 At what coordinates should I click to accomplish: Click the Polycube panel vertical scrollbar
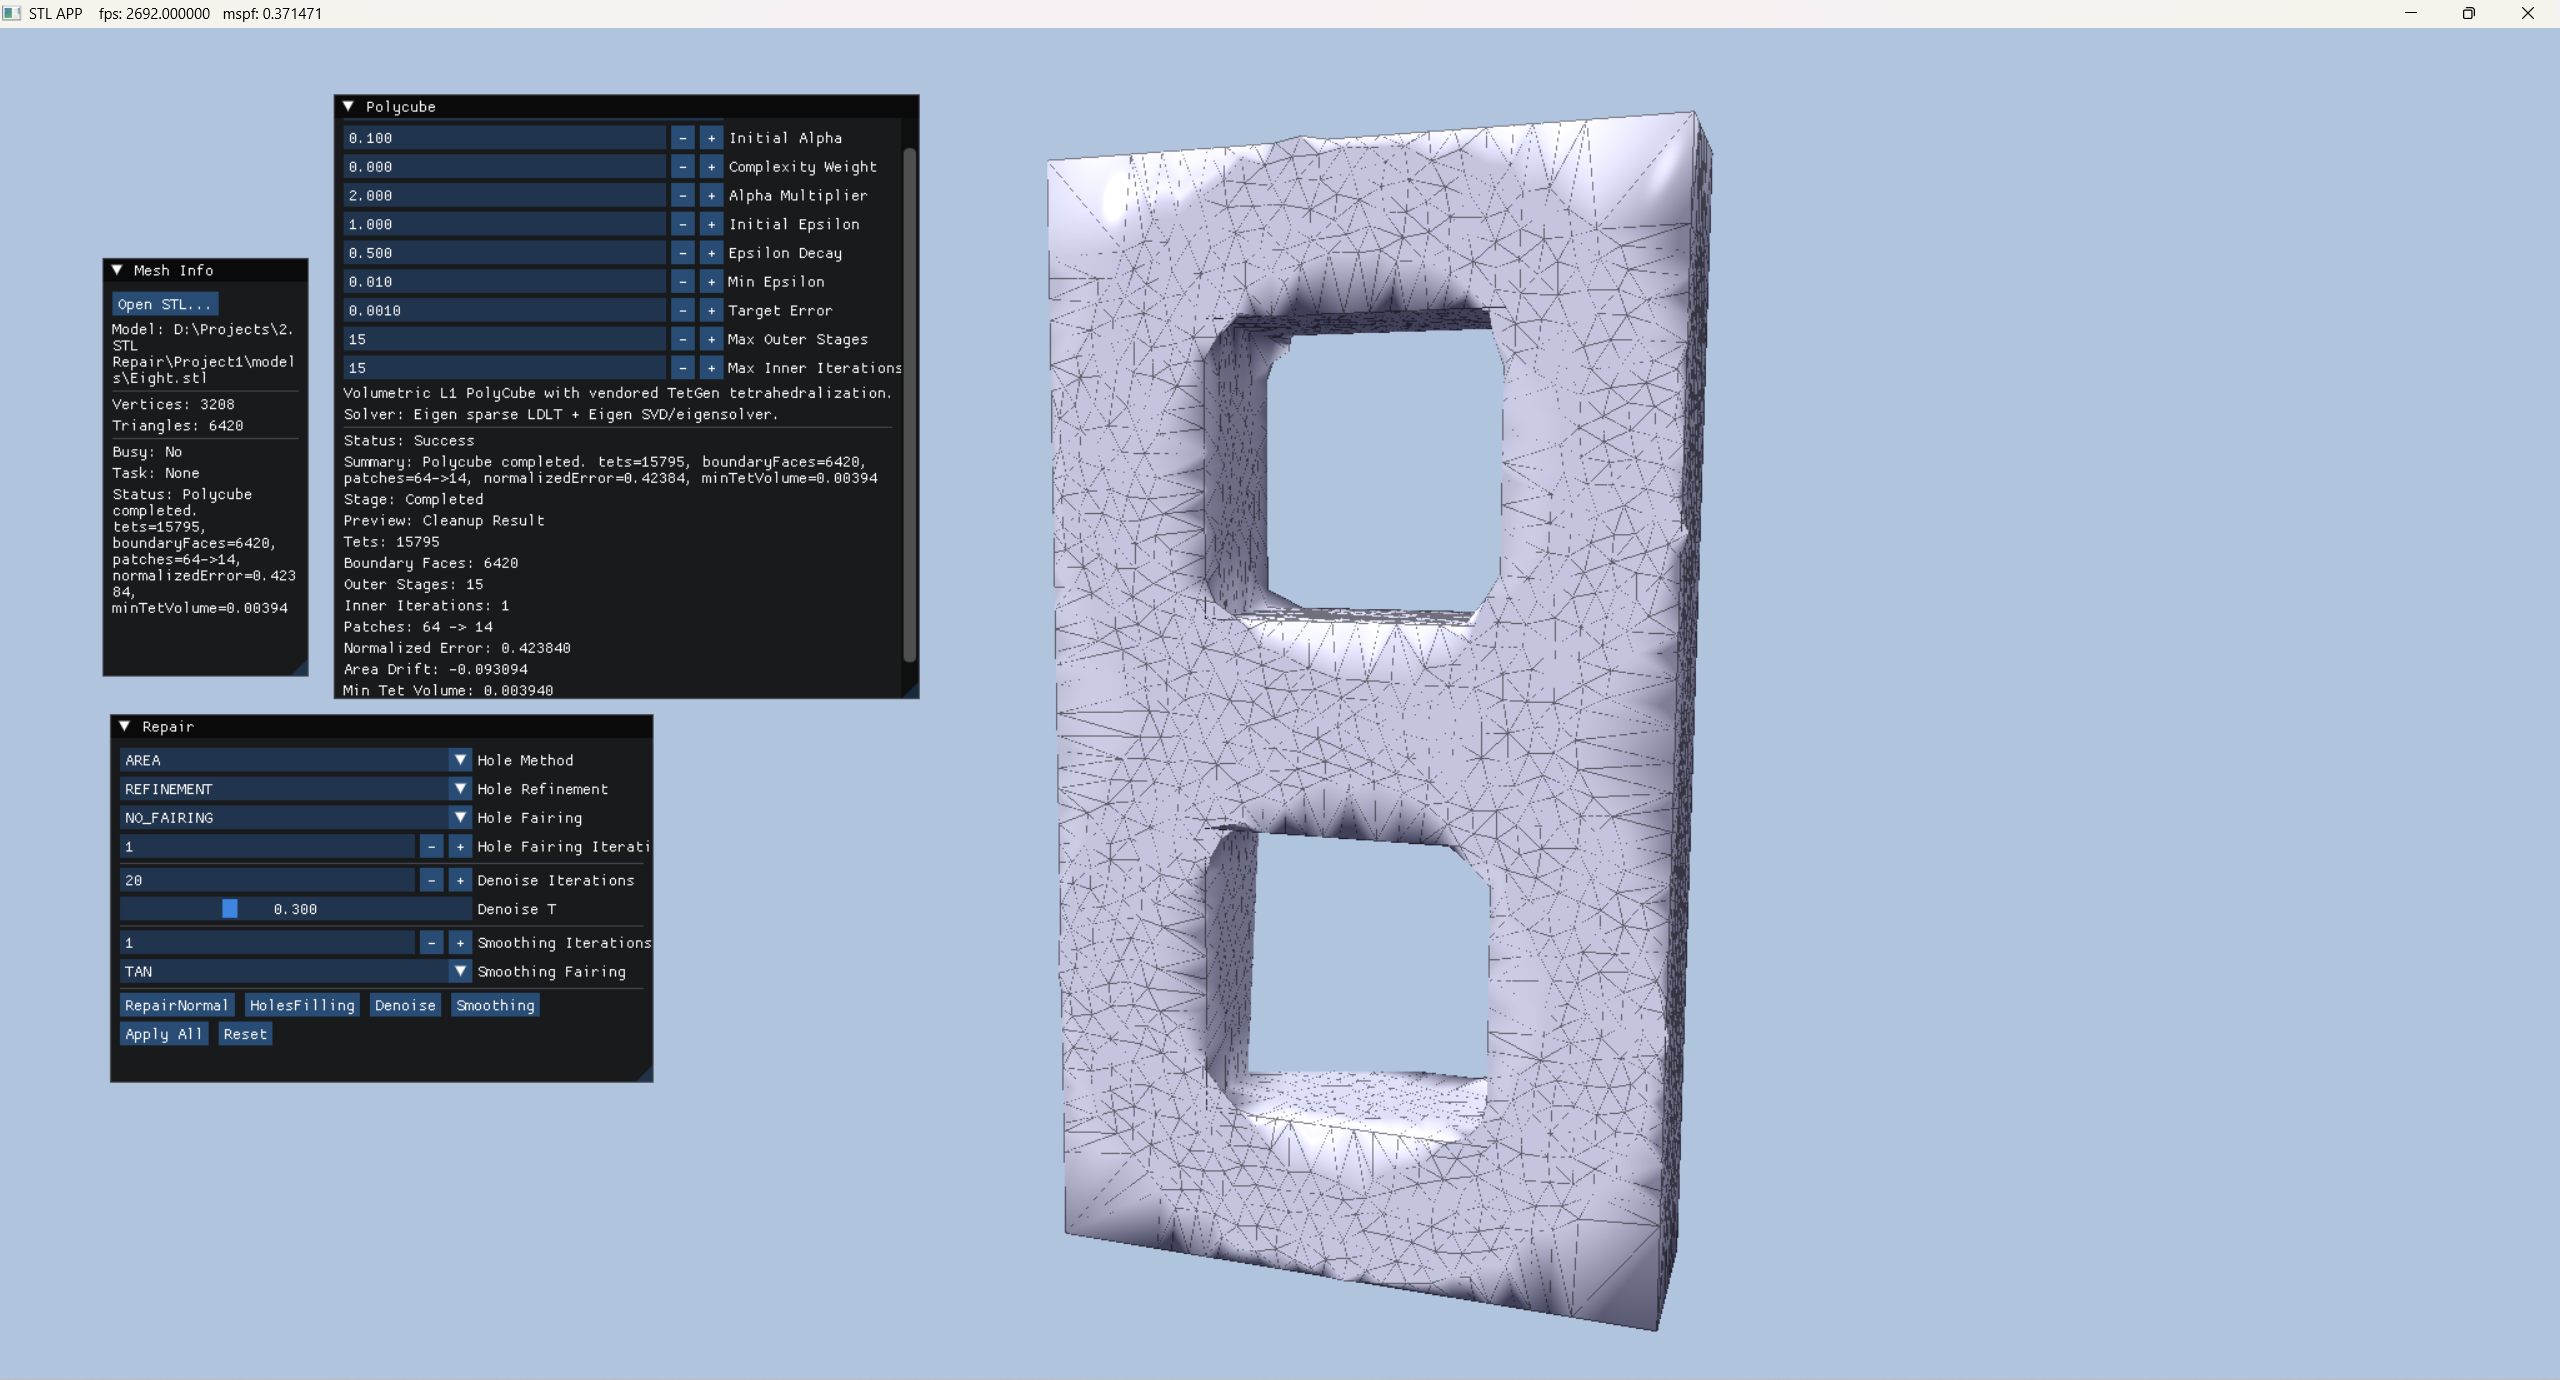(x=909, y=405)
